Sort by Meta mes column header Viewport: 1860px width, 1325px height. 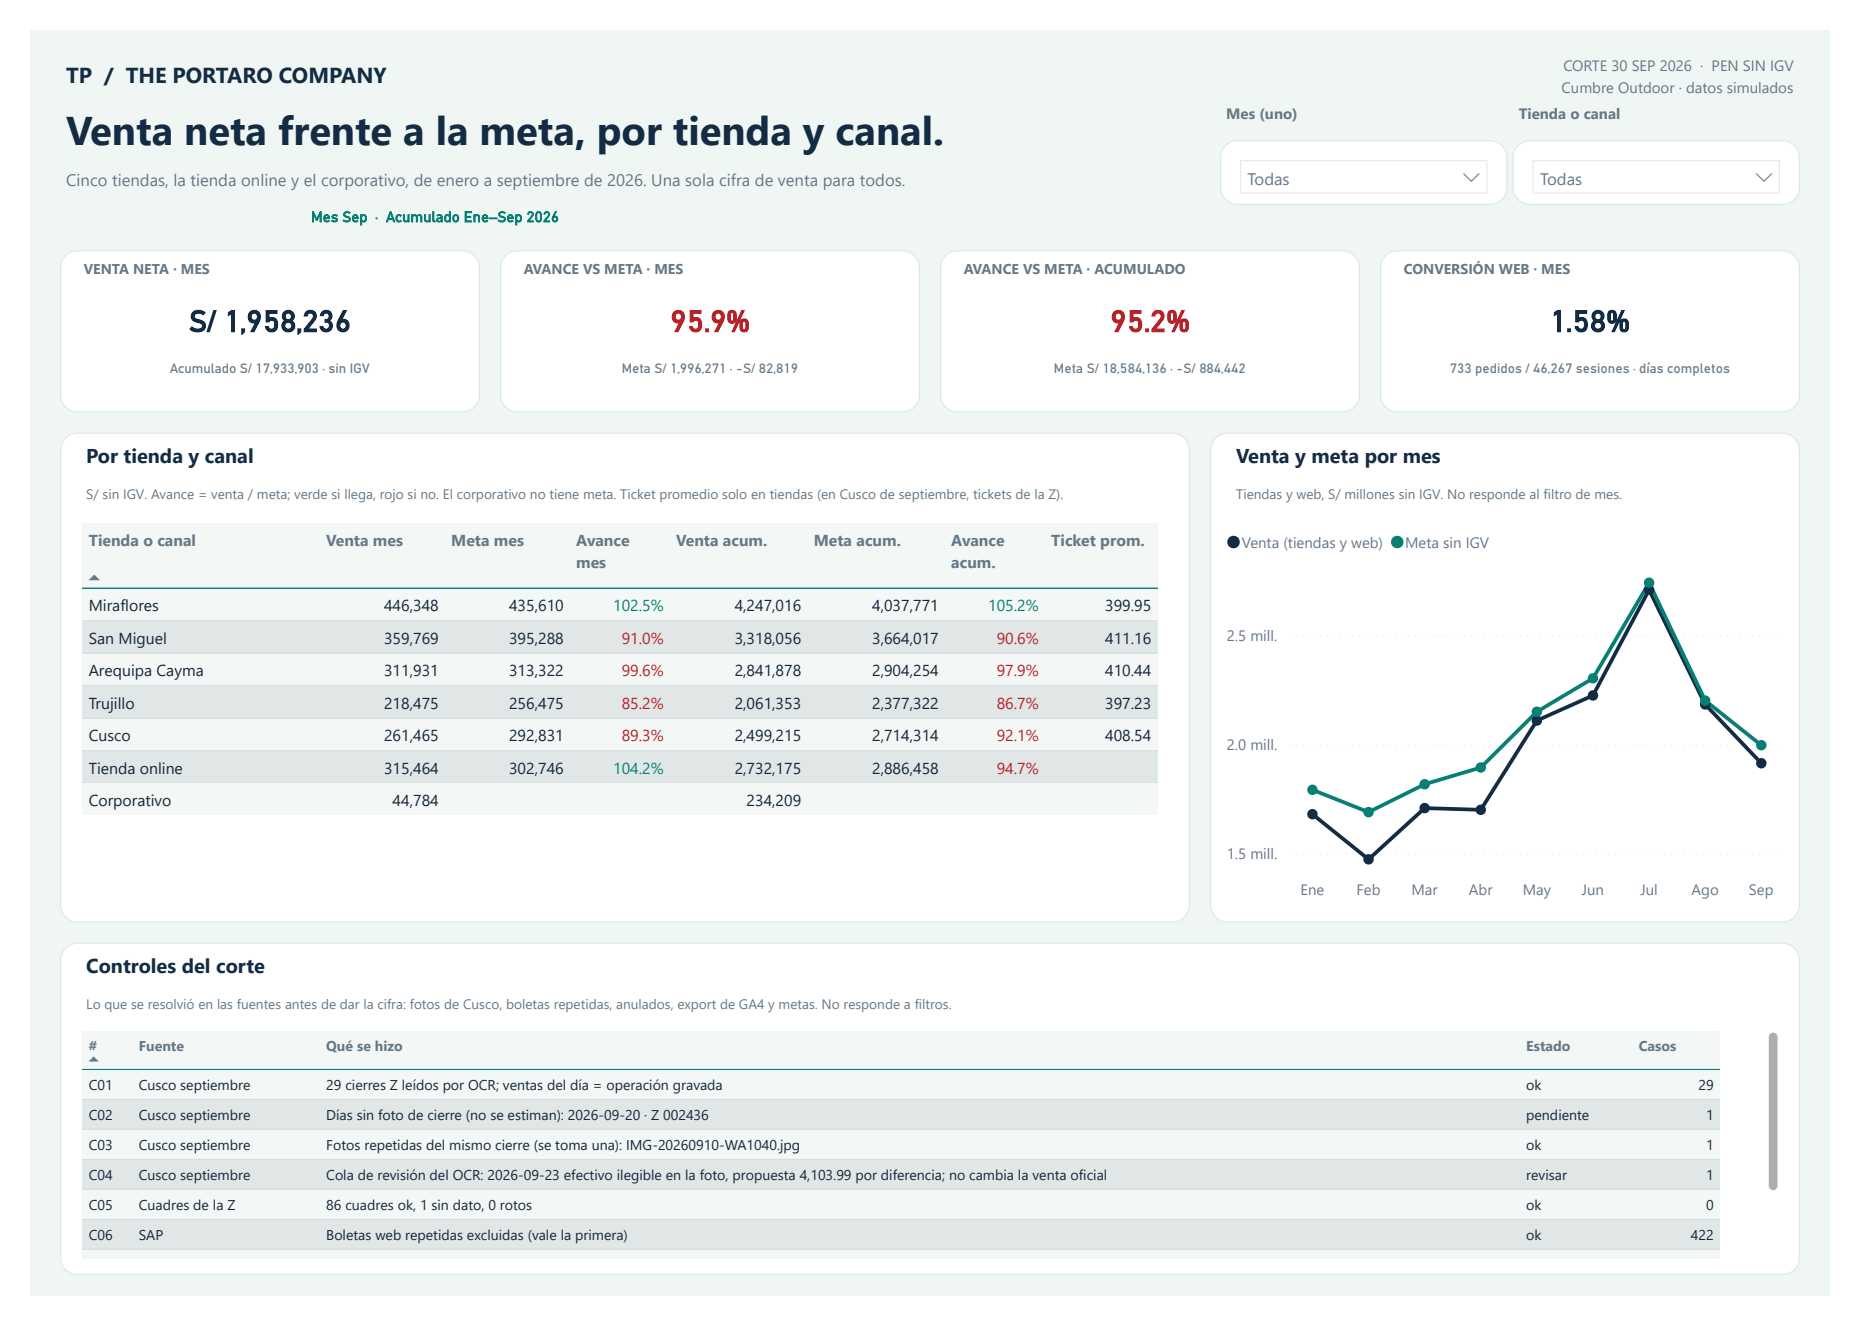[487, 541]
